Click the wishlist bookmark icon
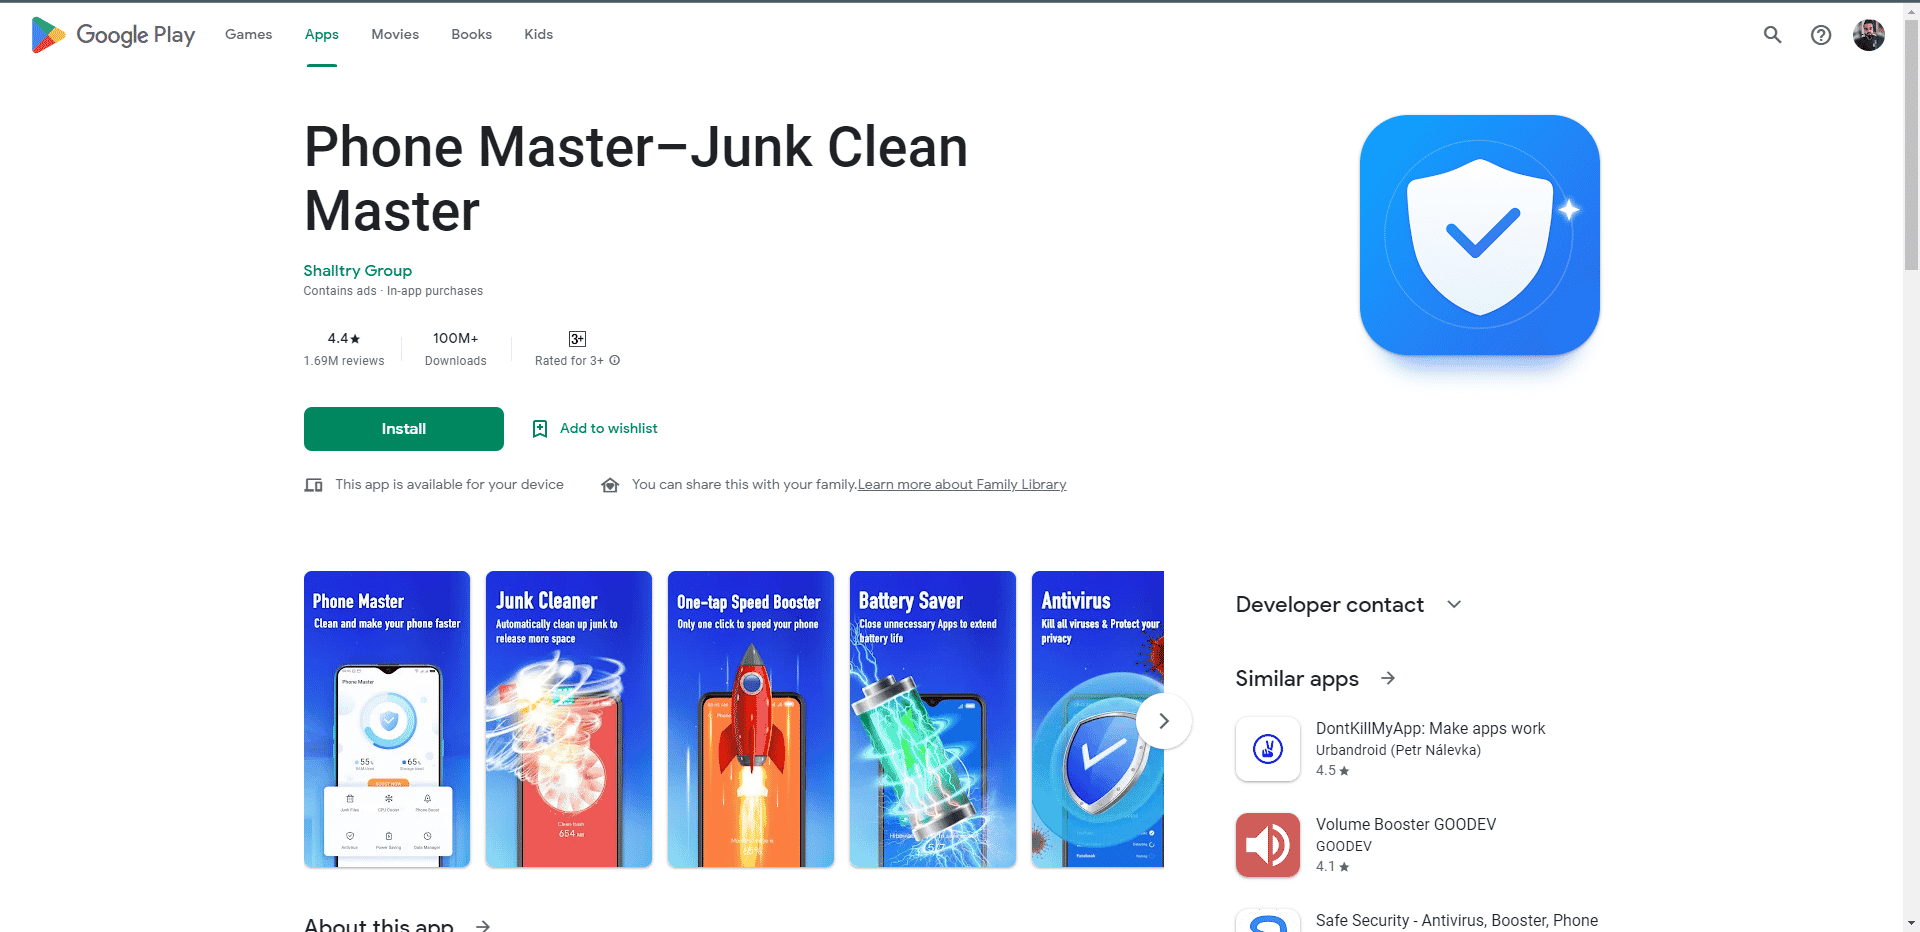 click(x=540, y=429)
